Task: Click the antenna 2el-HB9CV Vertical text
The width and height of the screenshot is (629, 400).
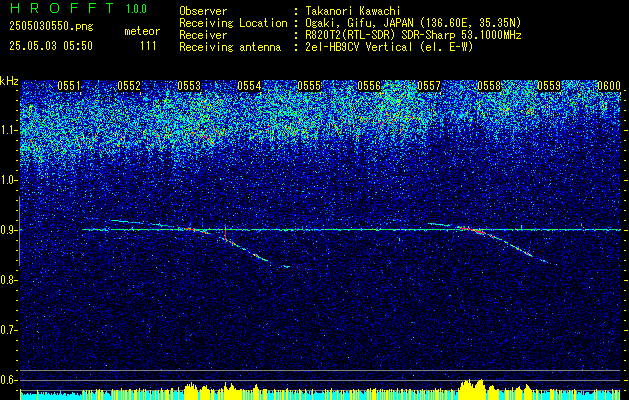Action: tap(389, 47)
